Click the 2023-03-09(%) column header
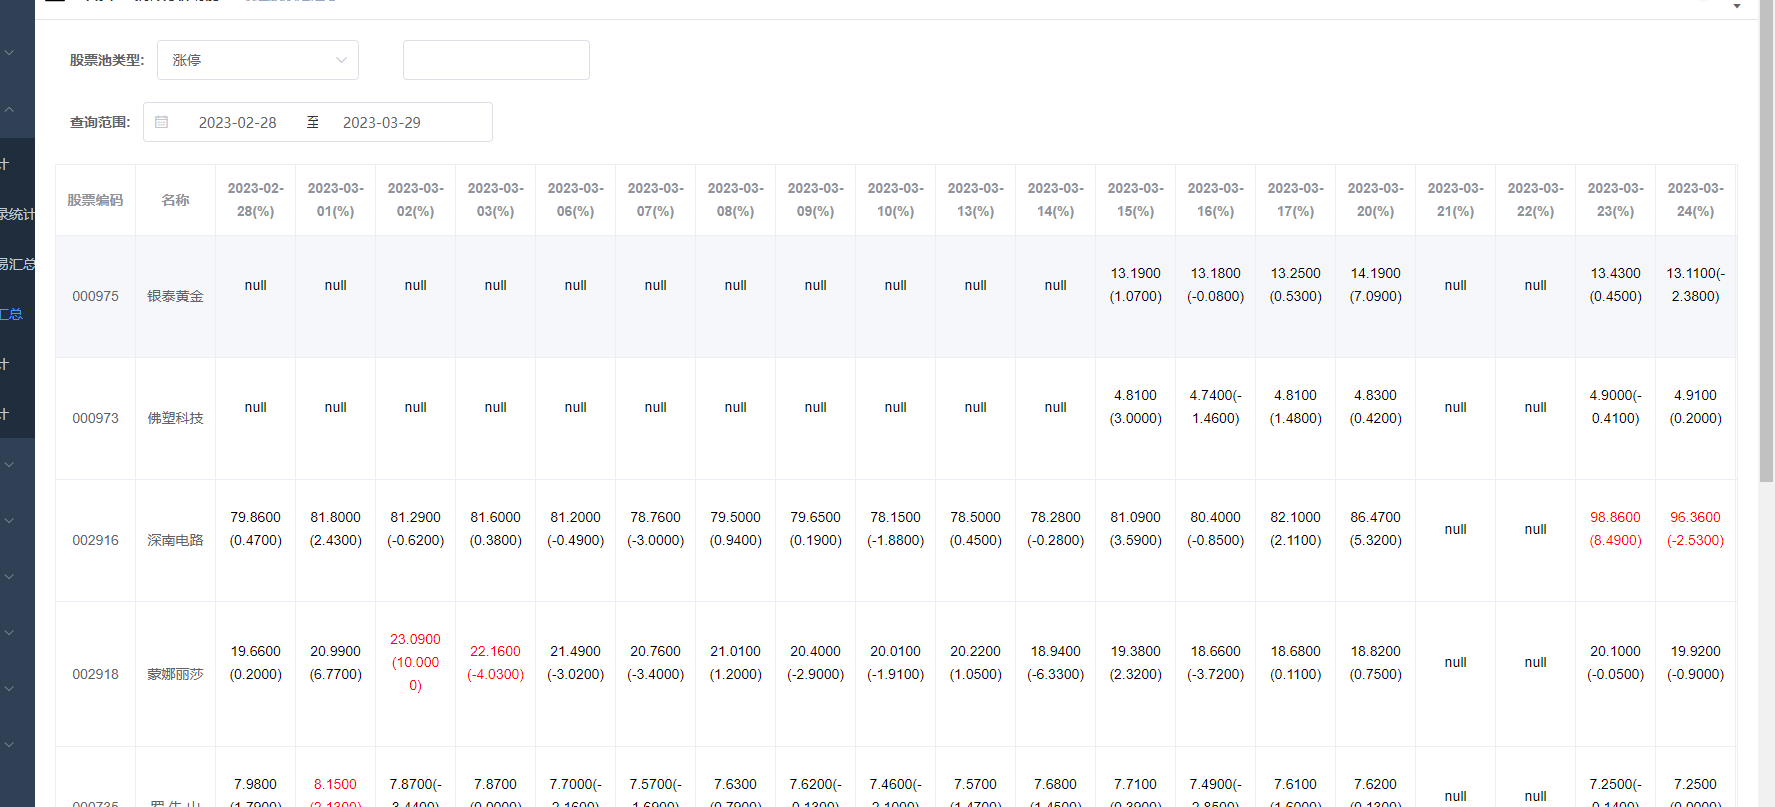This screenshot has width=1775, height=807. coord(815,200)
